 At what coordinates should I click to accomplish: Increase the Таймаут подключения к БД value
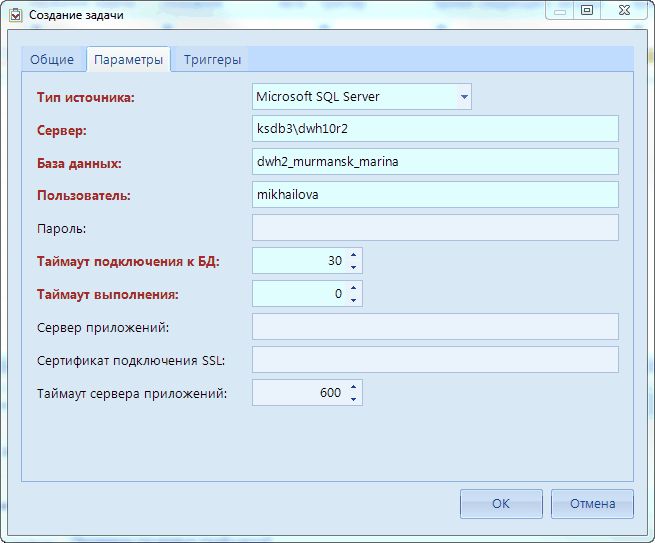click(354, 256)
